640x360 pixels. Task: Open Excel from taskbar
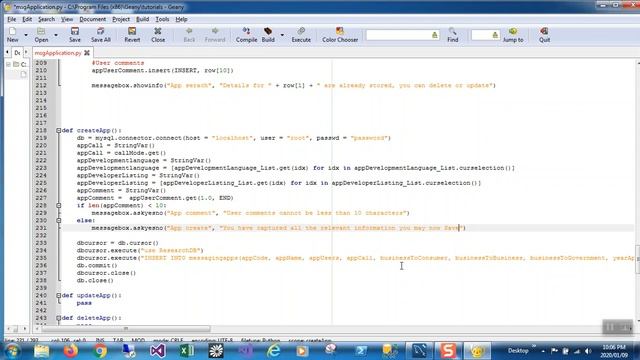click(x=187, y=351)
